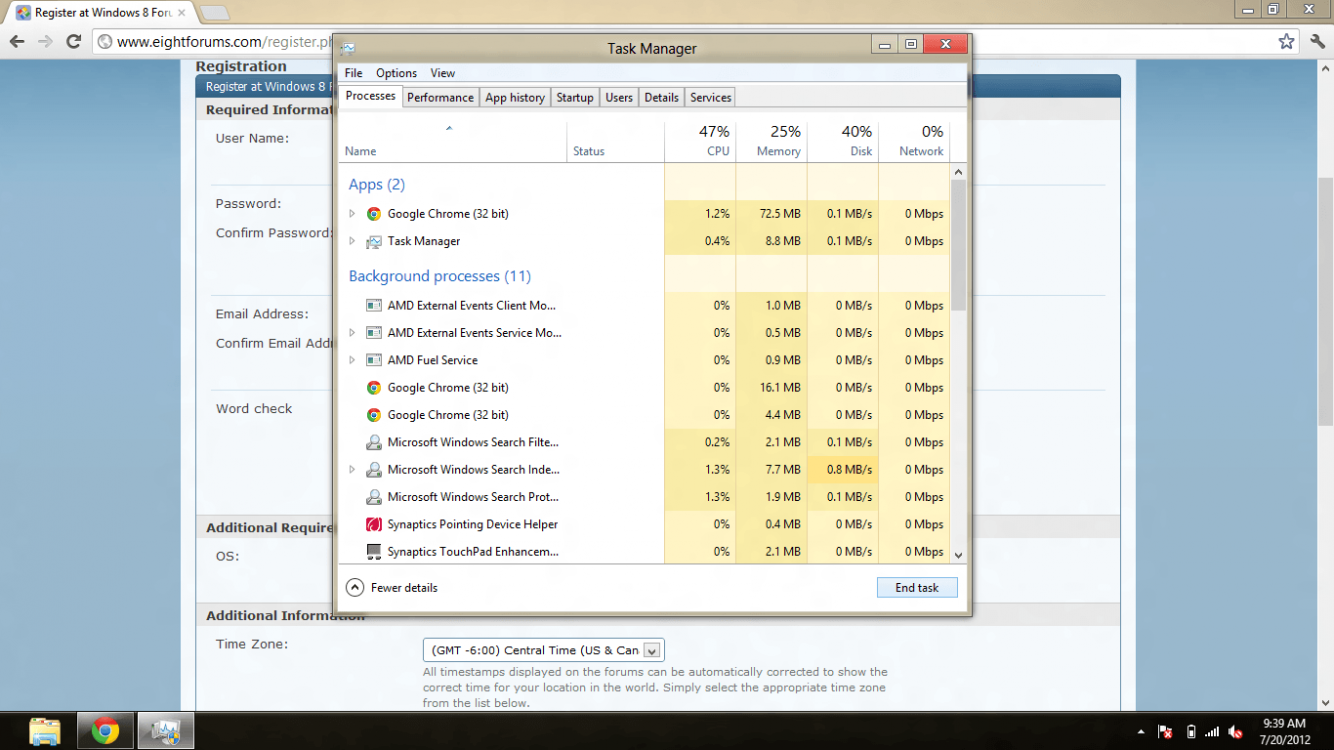Switch to the Details tab
The width and height of the screenshot is (1334, 750).
[661, 97]
